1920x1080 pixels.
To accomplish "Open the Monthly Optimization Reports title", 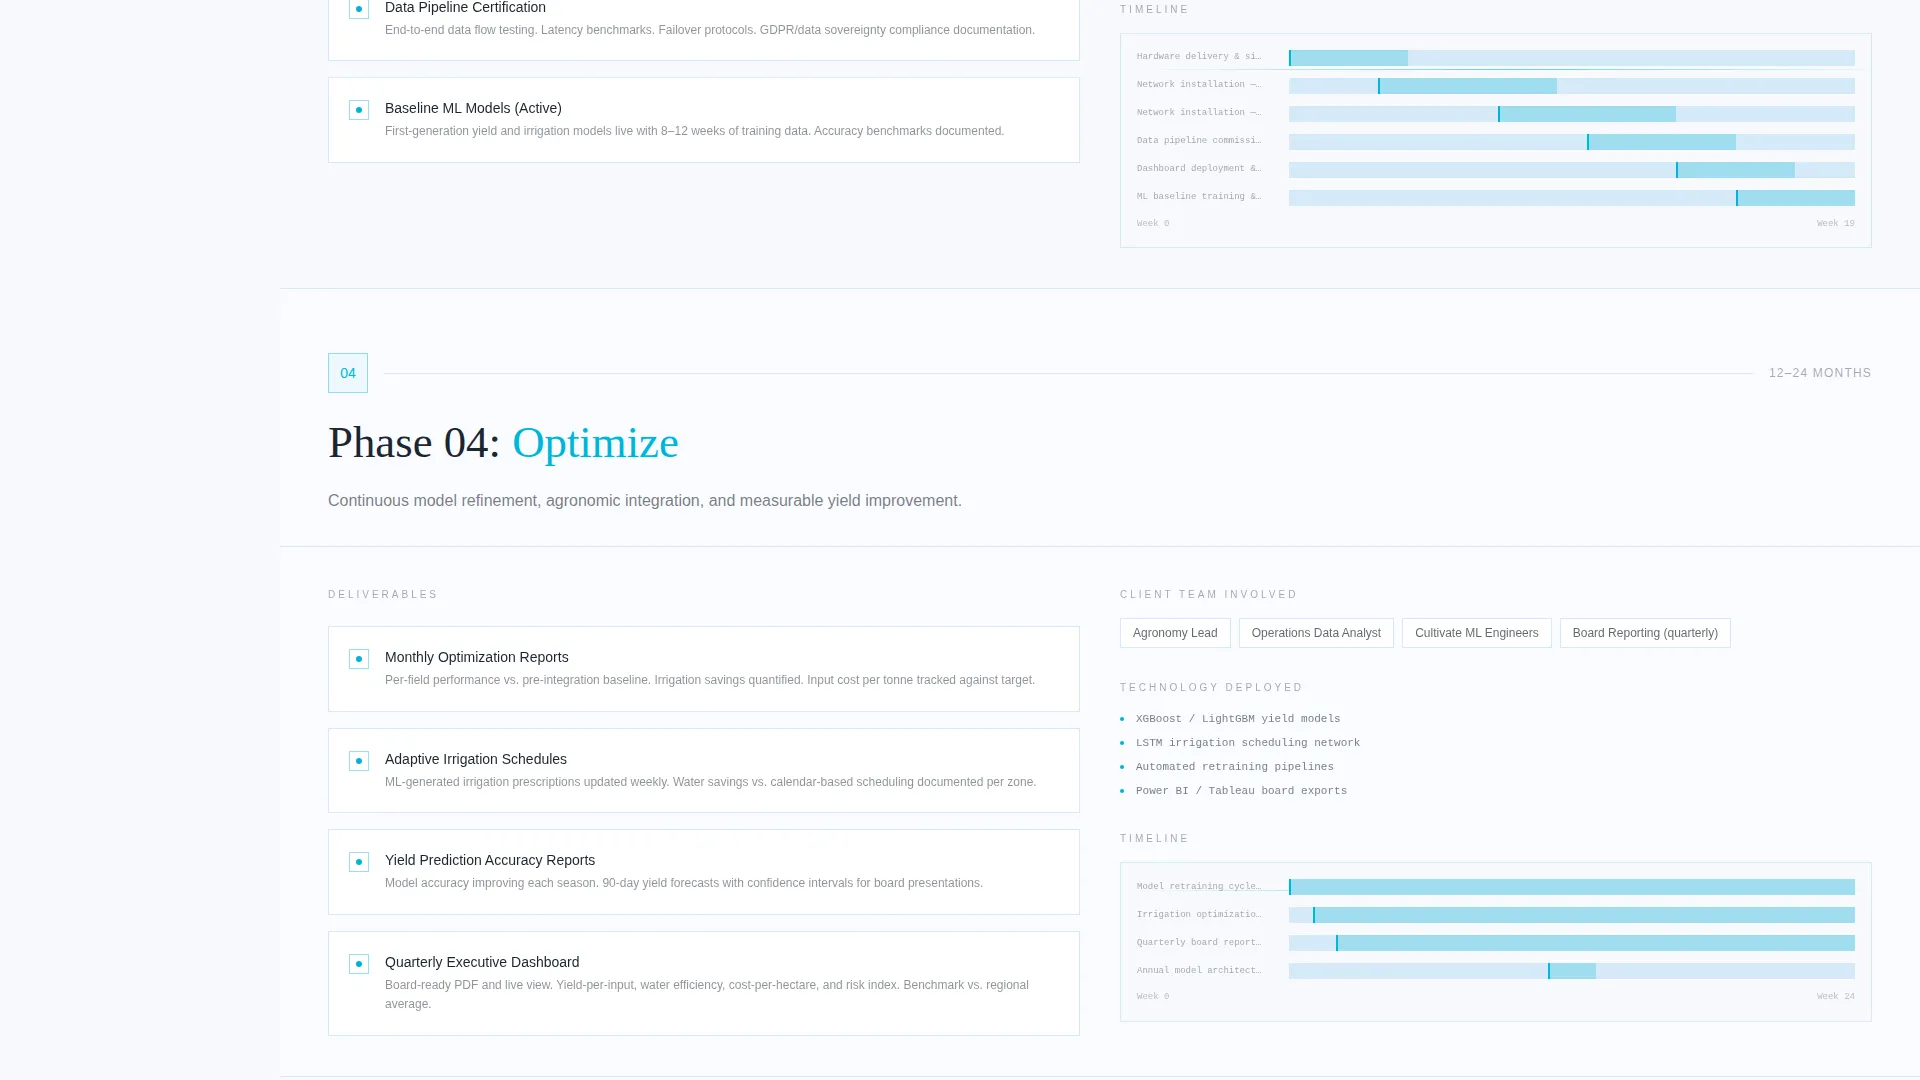I will [476, 657].
